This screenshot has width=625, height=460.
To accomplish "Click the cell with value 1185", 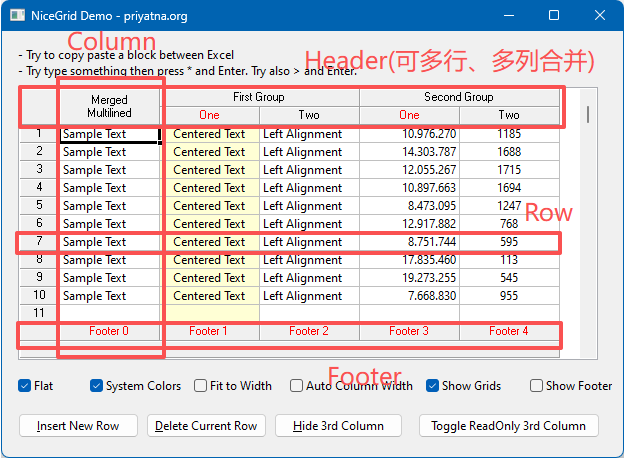I will pyautogui.click(x=509, y=134).
